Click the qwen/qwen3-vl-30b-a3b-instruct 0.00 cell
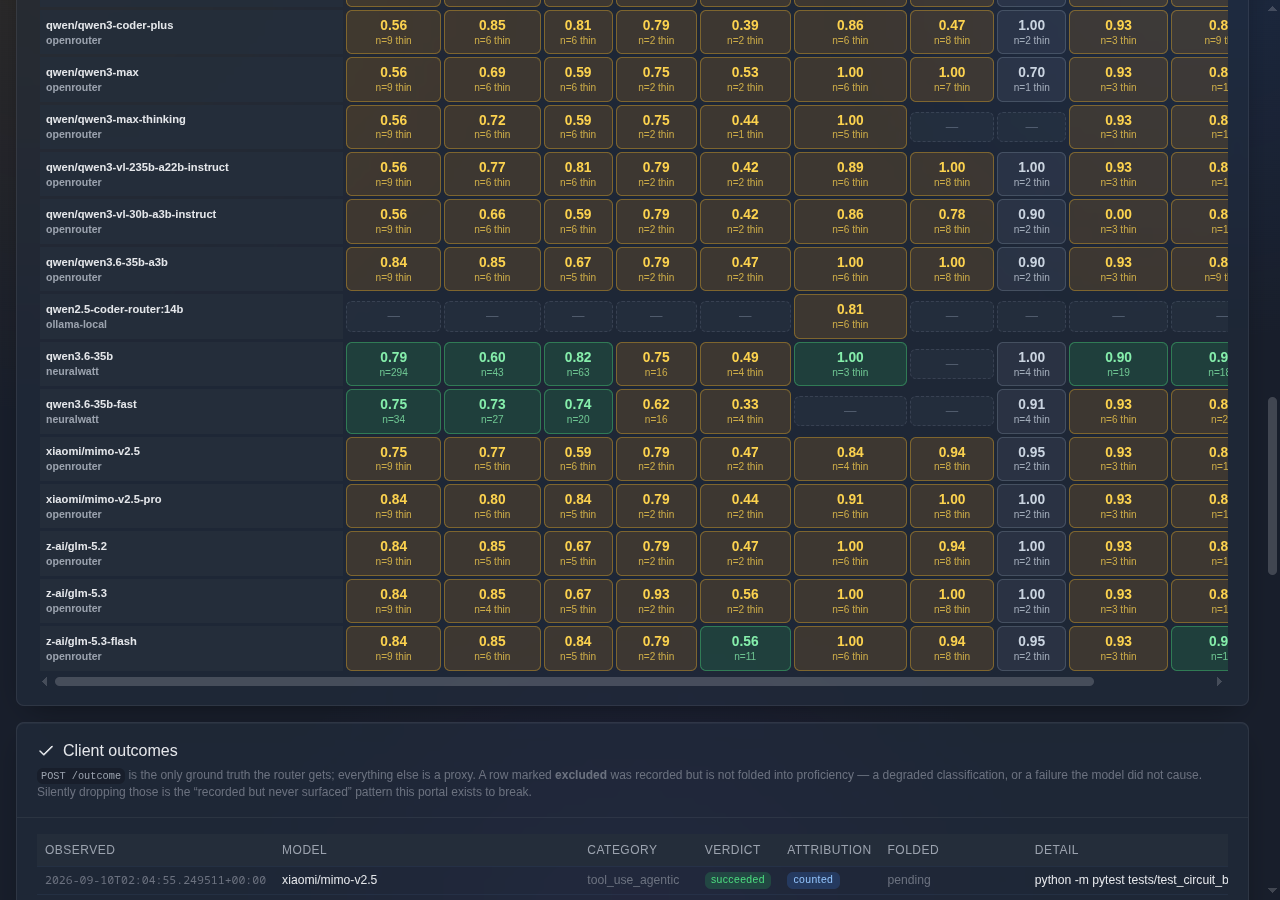Screen dimensions: 1280x900 pyautogui.click(x=1118, y=221)
